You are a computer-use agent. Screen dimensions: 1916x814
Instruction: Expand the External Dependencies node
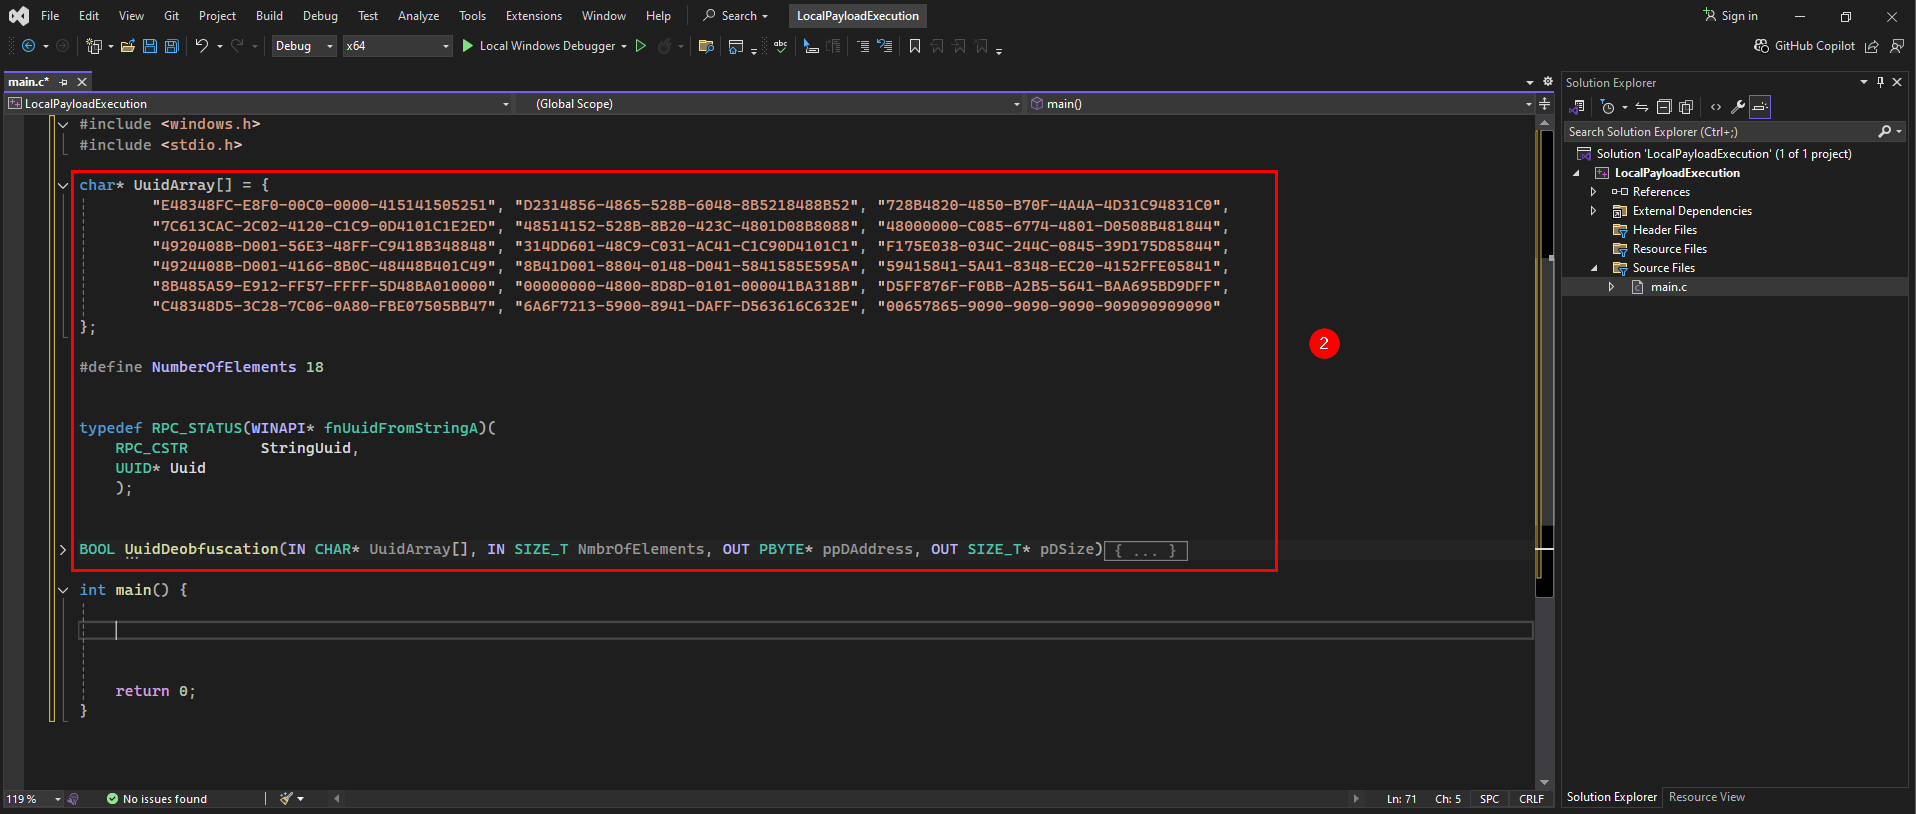(1593, 211)
